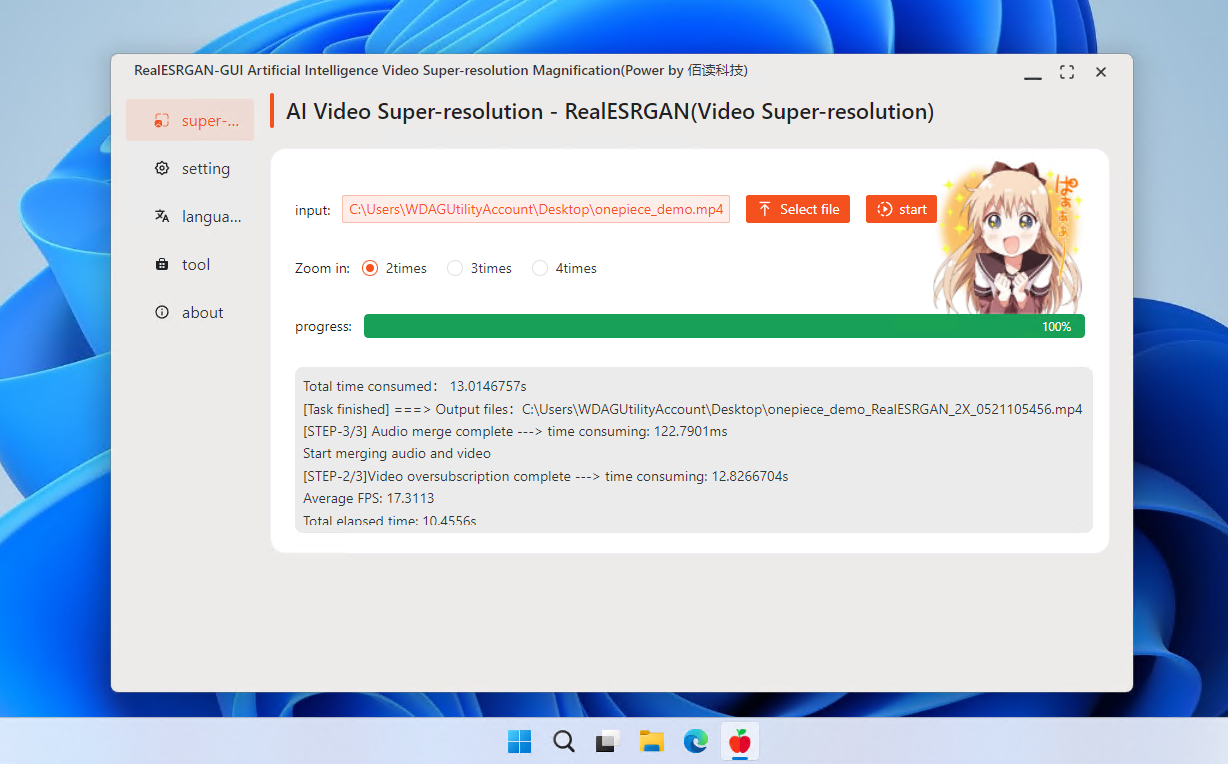This screenshot has height=764, width=1228.
Task: Click the Select file button
Action: (798, 209)
